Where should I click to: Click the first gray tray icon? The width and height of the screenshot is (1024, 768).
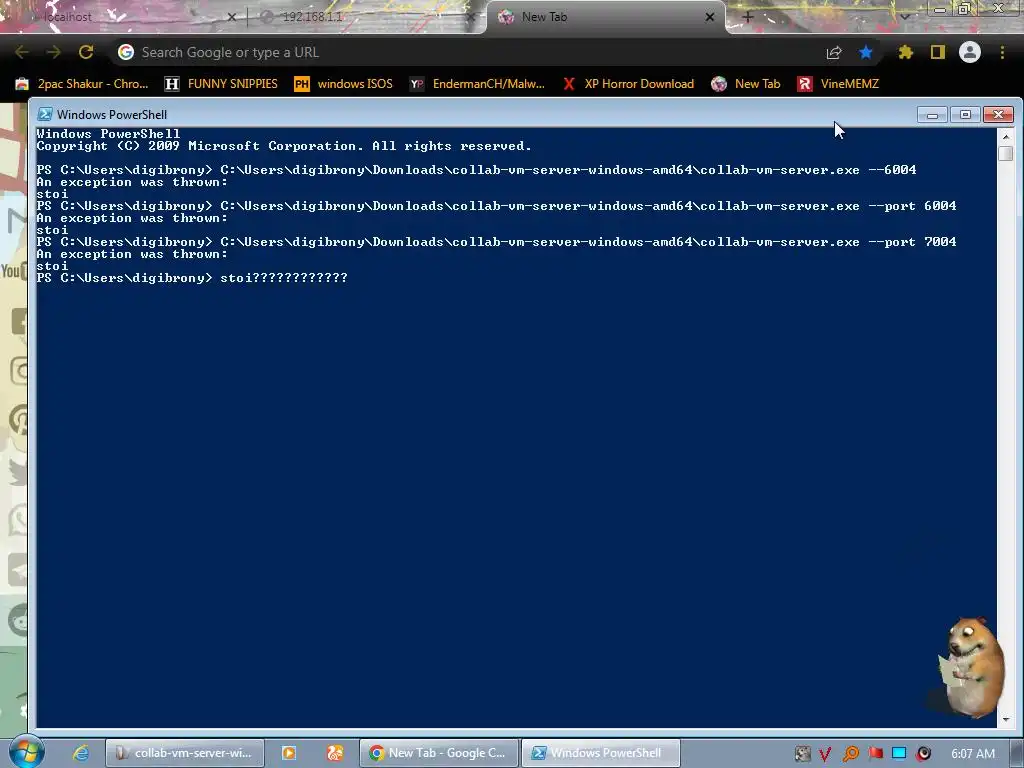[x=803, y=754]
